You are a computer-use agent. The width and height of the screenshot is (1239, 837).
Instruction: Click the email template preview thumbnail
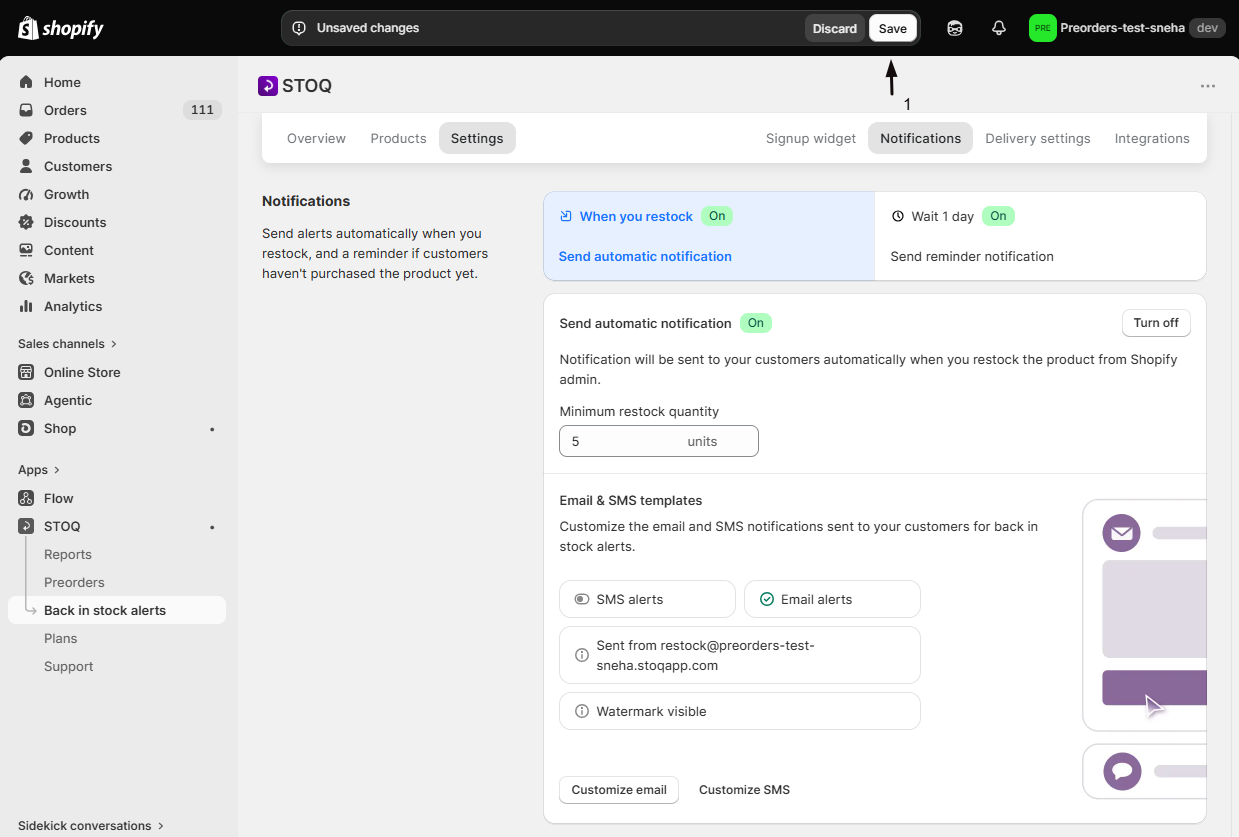[1145, 615]
